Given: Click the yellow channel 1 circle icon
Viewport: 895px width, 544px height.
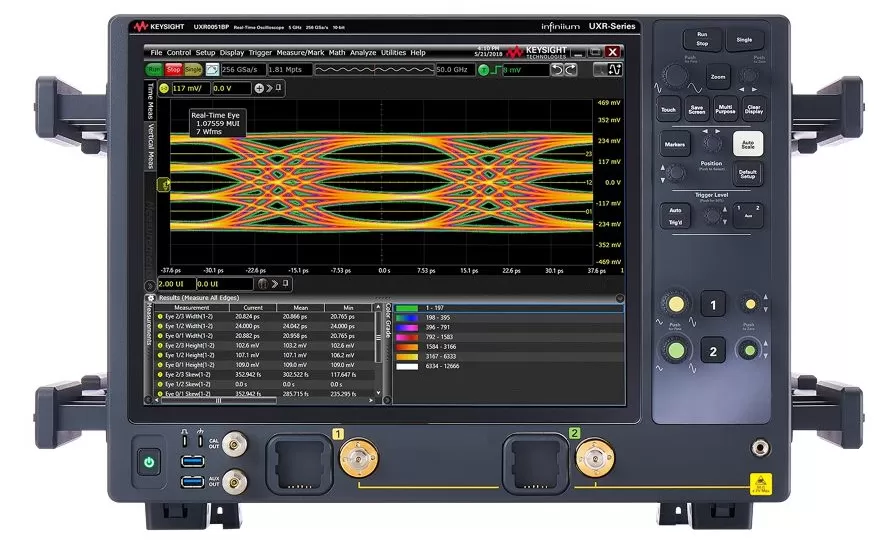Looking at the screenshot, I should coord(164,88).
